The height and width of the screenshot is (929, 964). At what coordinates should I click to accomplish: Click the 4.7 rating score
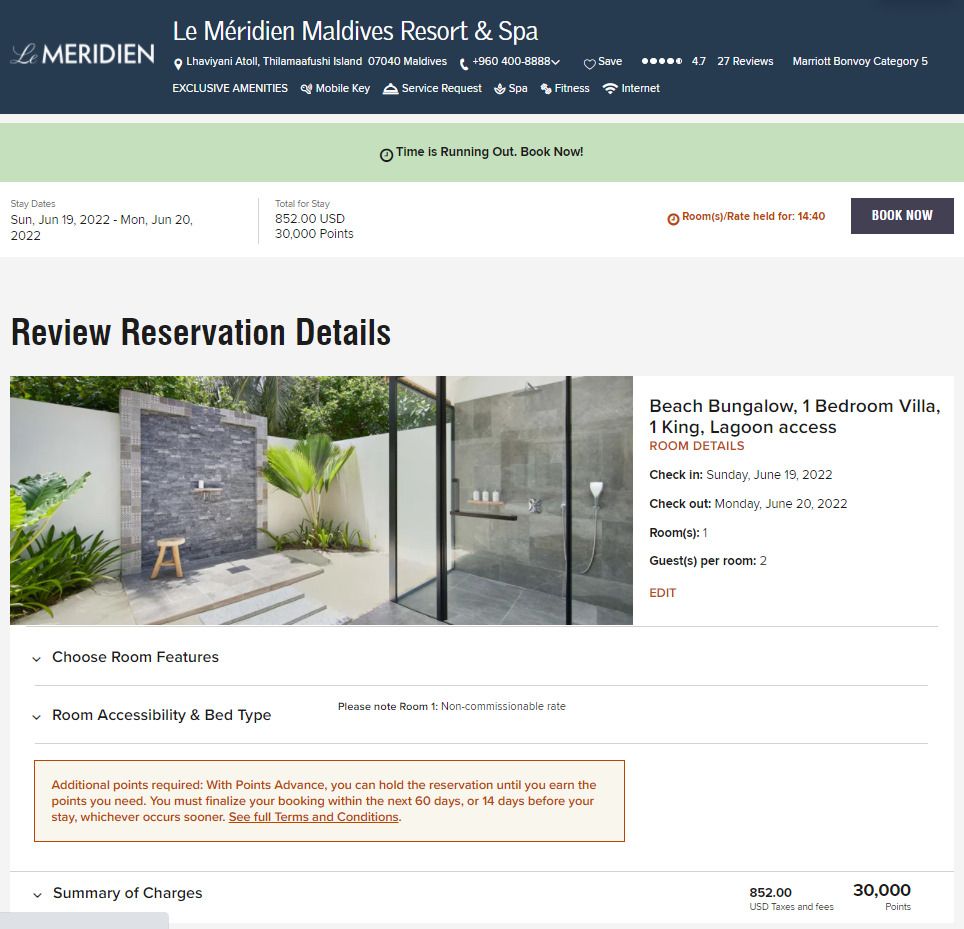(x=698, y=61)
